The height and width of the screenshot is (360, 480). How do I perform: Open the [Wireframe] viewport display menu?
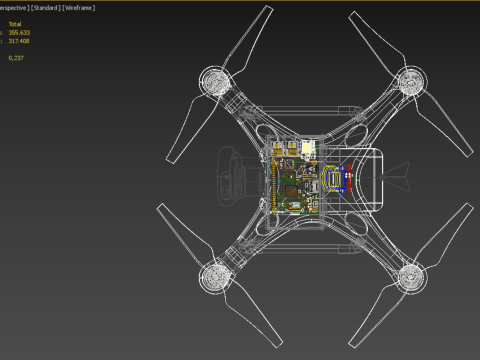pyautogui.click(x=79, y=8)
